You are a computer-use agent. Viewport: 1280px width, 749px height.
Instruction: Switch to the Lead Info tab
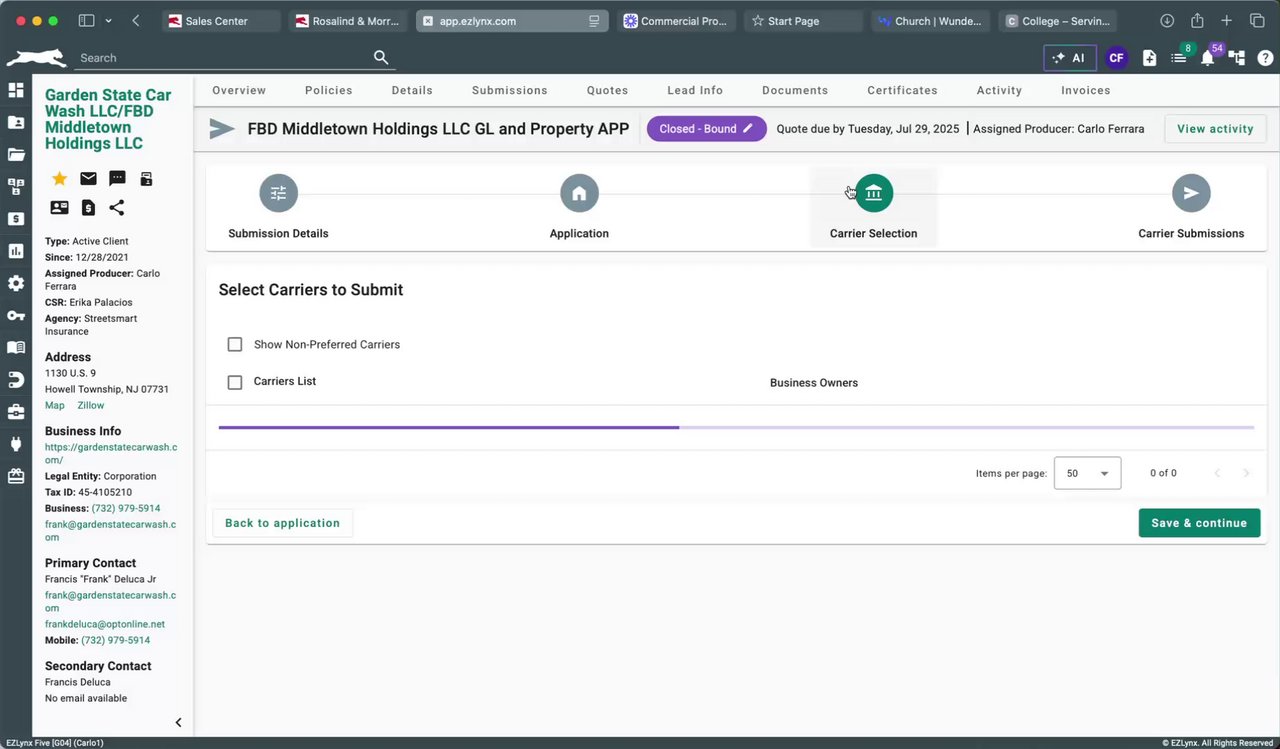[695, 90]
